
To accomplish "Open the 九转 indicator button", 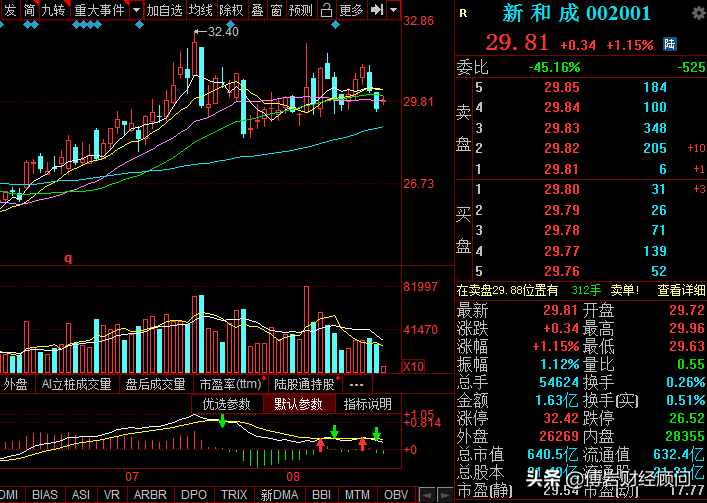I will click(x=54, y=9).
